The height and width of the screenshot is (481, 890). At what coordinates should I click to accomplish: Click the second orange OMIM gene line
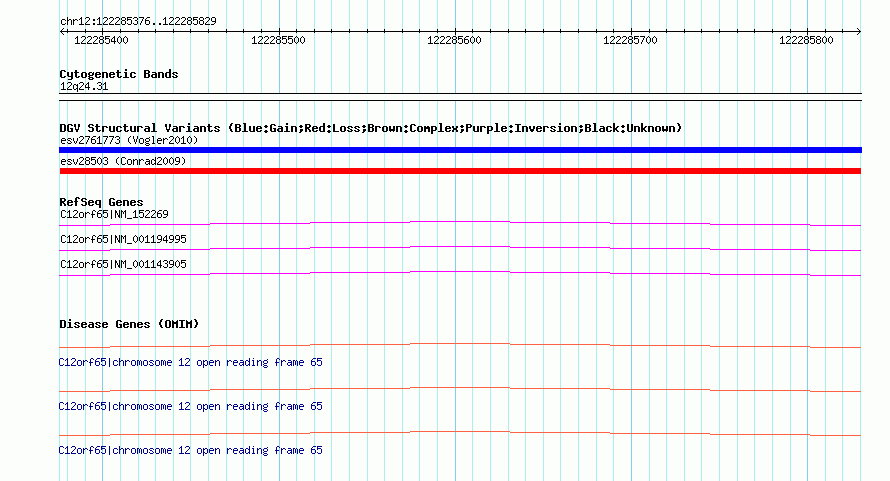click(460, 390)
